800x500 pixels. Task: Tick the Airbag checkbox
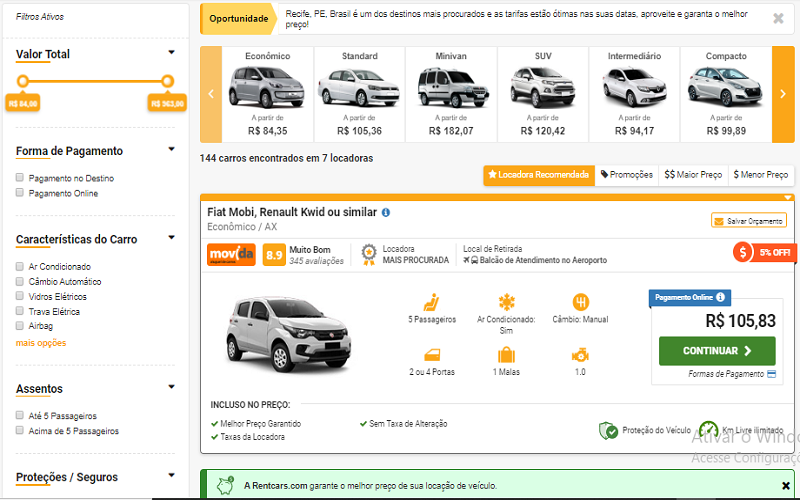point(19,326)
